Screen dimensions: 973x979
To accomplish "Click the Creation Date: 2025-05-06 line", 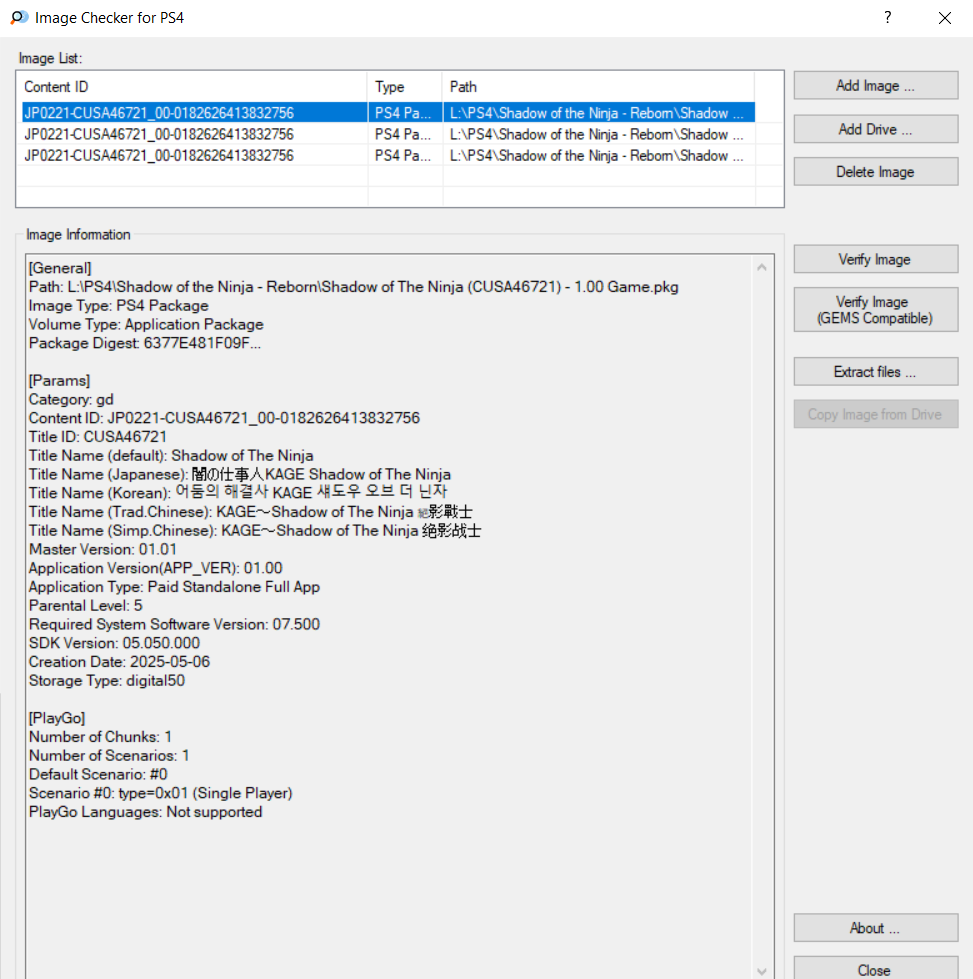I will click(119, 662).
